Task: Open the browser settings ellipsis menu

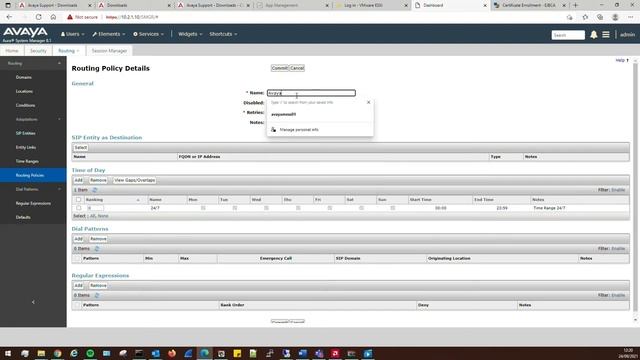Action: tap(631, 17)
